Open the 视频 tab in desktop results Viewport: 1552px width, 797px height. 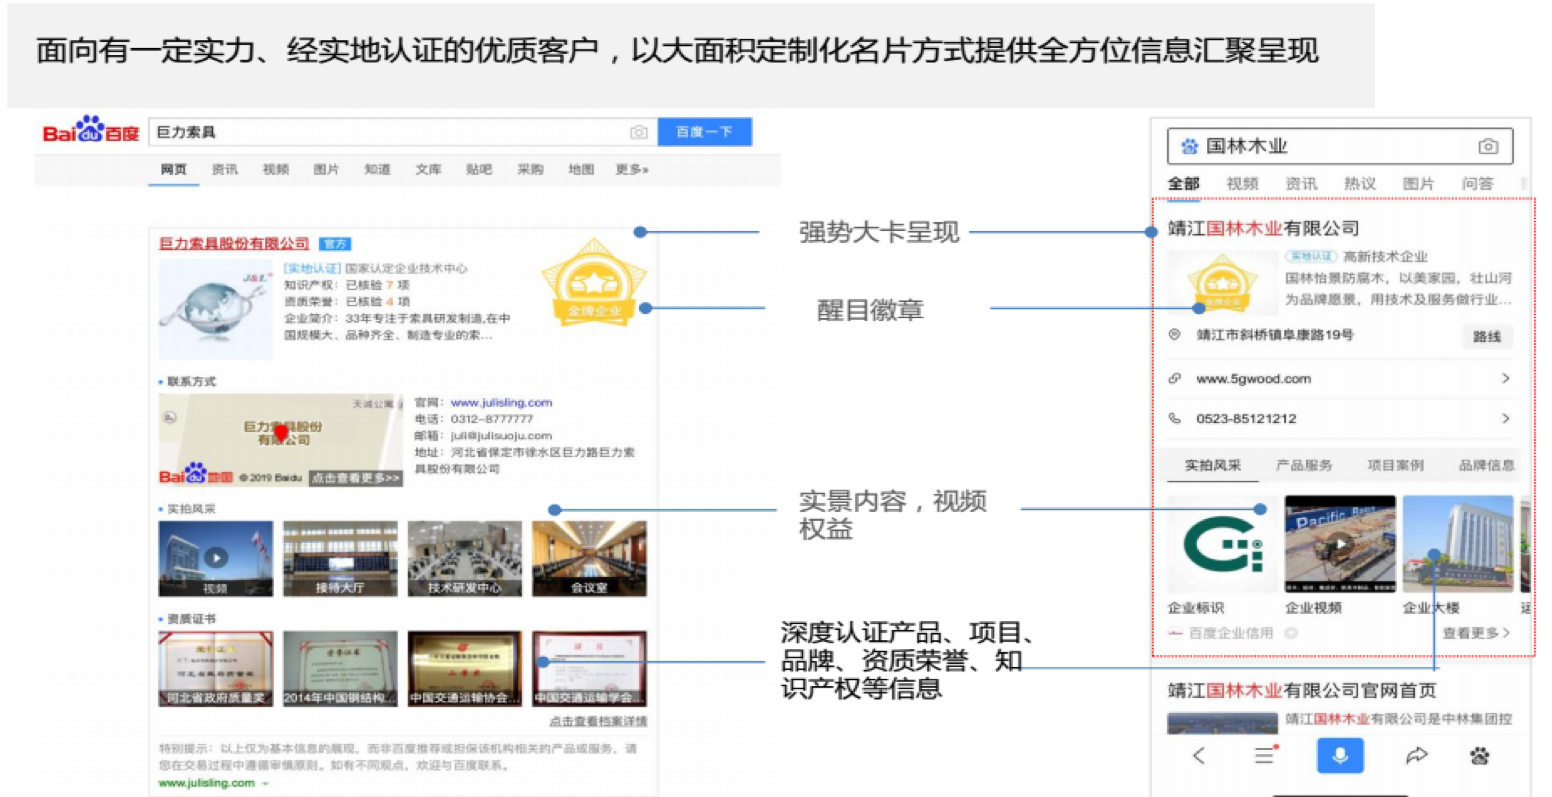click(275, 170)
